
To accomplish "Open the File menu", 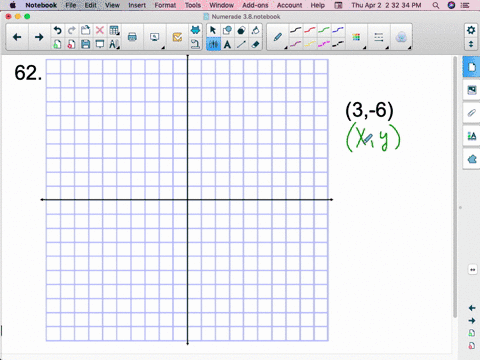I will pyautogui.click(x=71, y=5).
